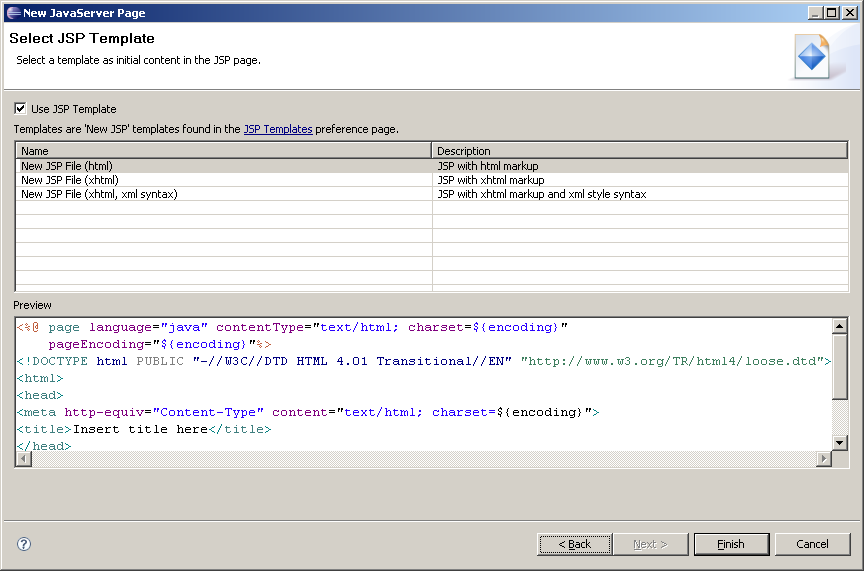Click the preview horizontal scroll right arrow
Screen dimensions: 864x571
[824, 459]
